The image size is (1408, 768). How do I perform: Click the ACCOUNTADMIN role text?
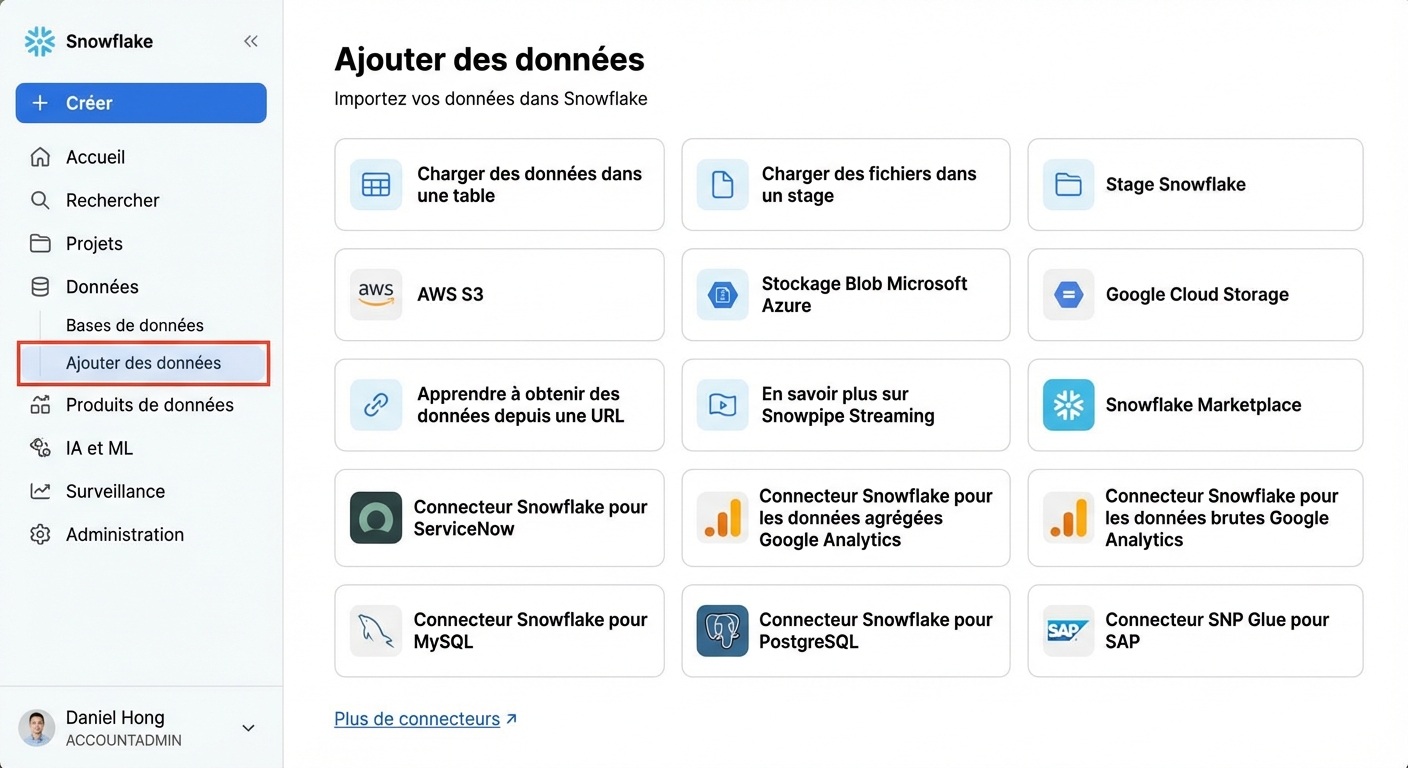(124, 741)
